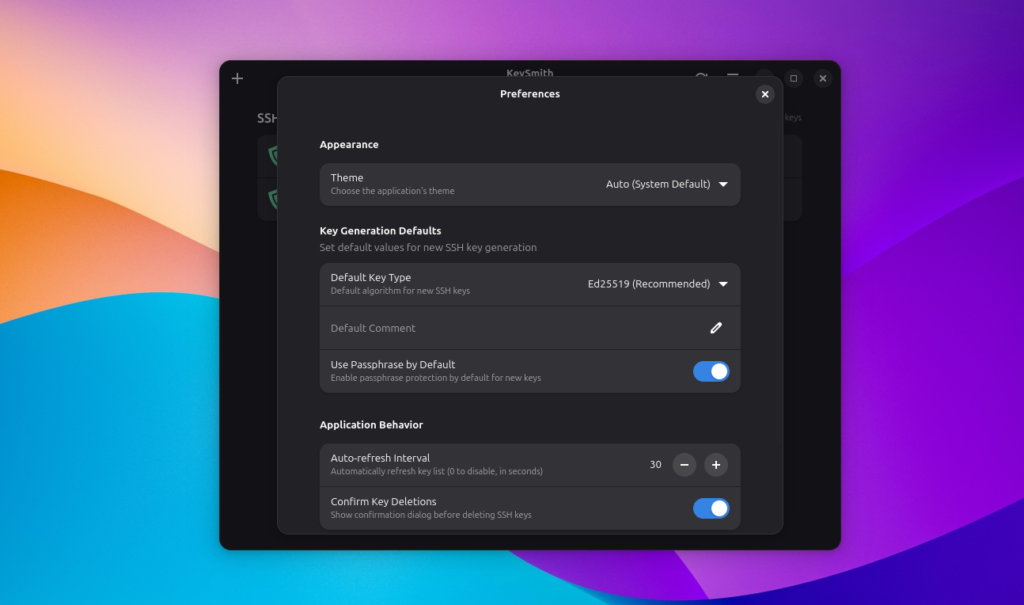Disable Use Passphrase by Default switch
This screenshot has height=605, width=1024.
click(x=711, y=372)
